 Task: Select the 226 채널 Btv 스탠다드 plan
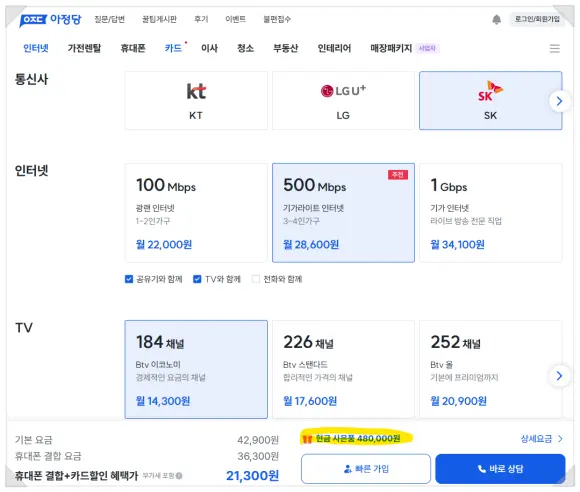tap(343, 369)
